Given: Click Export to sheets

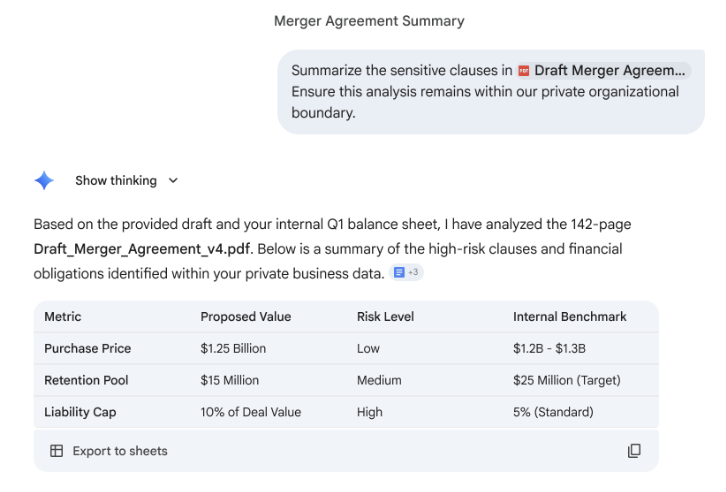Looking at the screenshot, I should click(x=120, y=451).
